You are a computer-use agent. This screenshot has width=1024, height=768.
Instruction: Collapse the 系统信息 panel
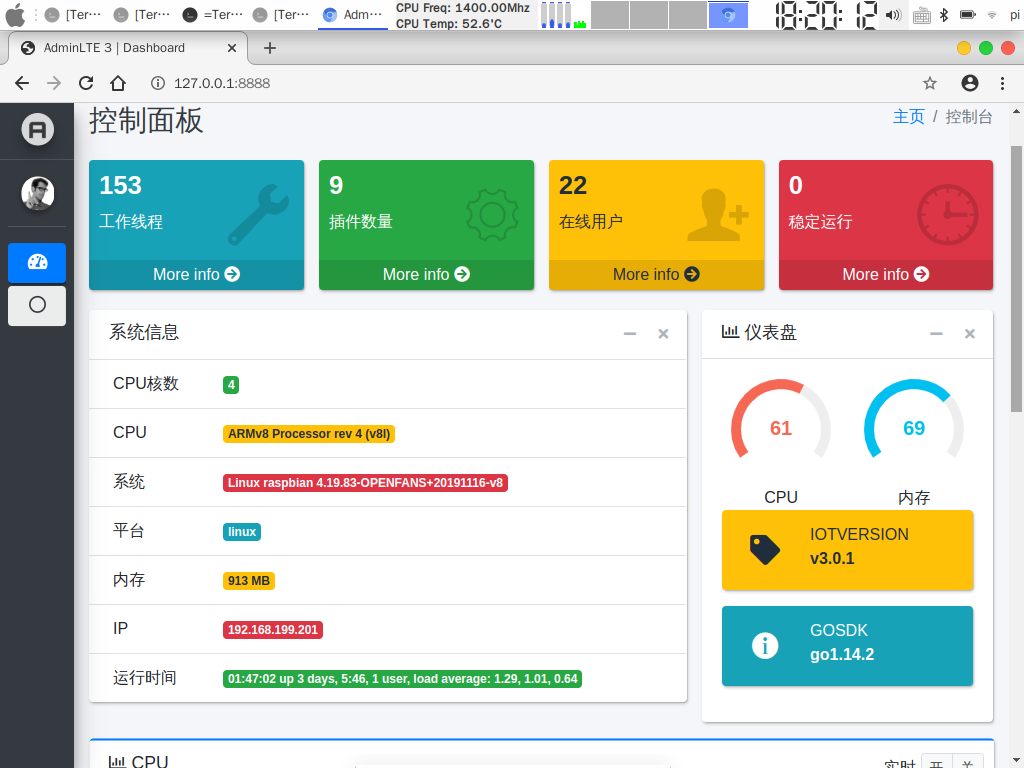629,333
